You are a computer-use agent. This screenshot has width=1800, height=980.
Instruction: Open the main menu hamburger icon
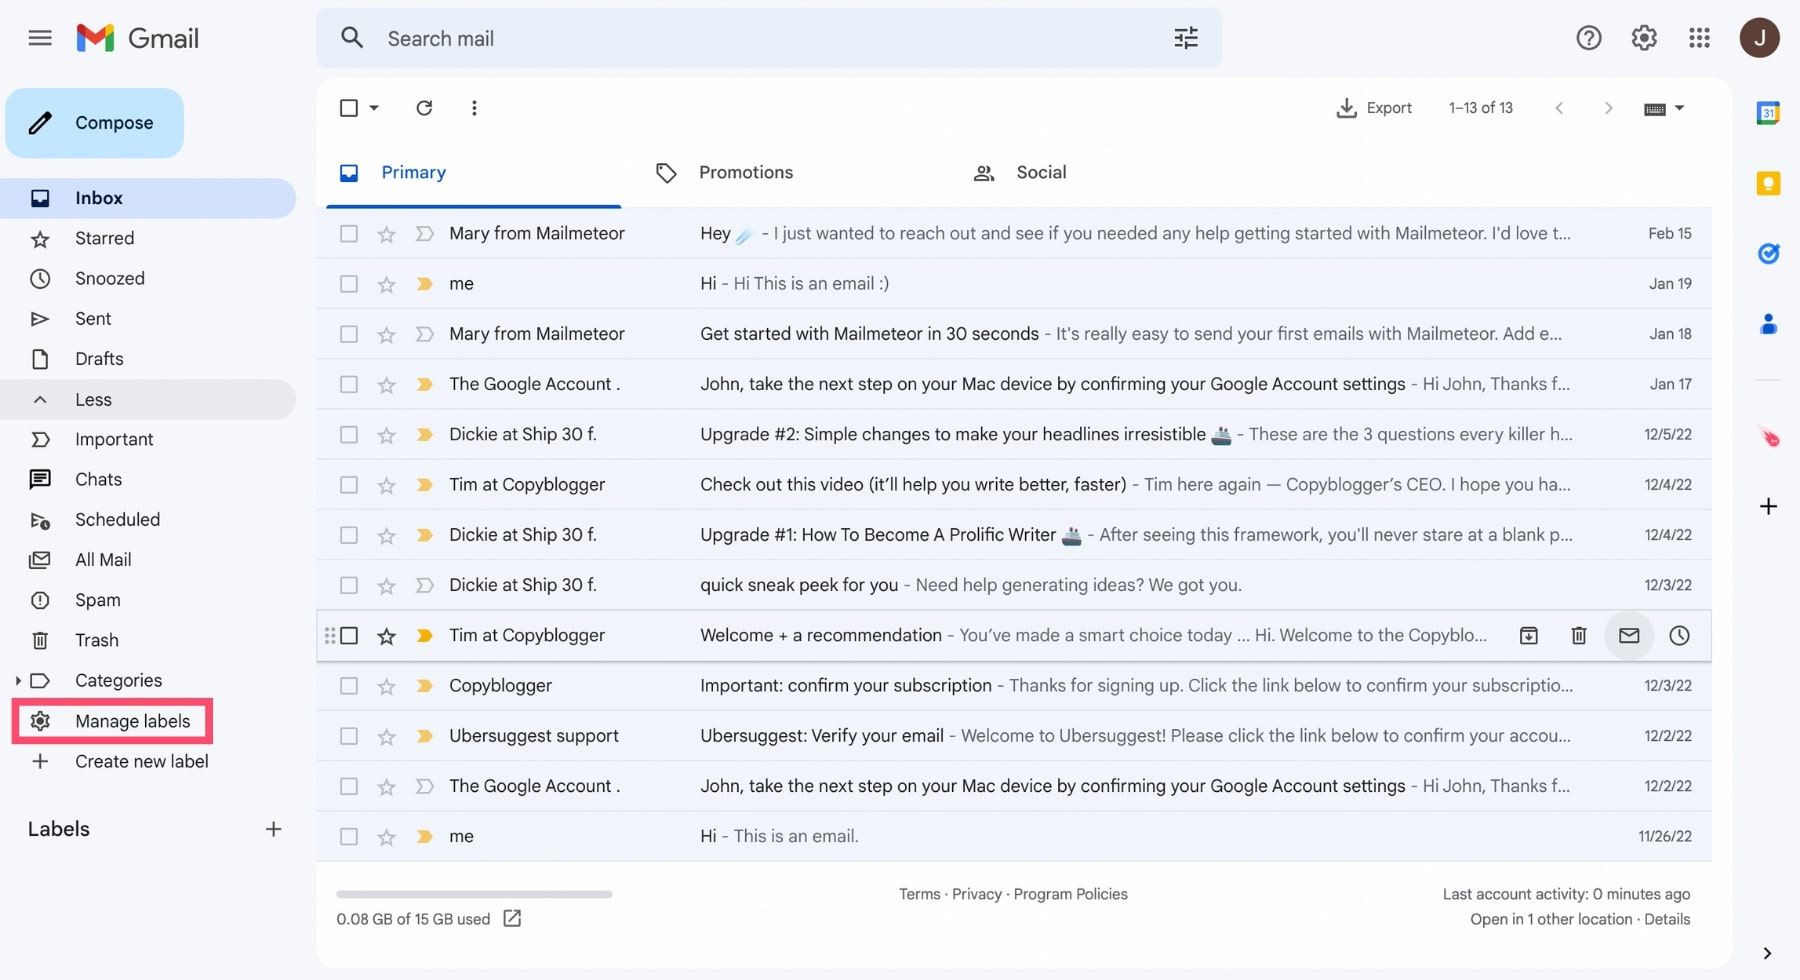click(40, 38)
